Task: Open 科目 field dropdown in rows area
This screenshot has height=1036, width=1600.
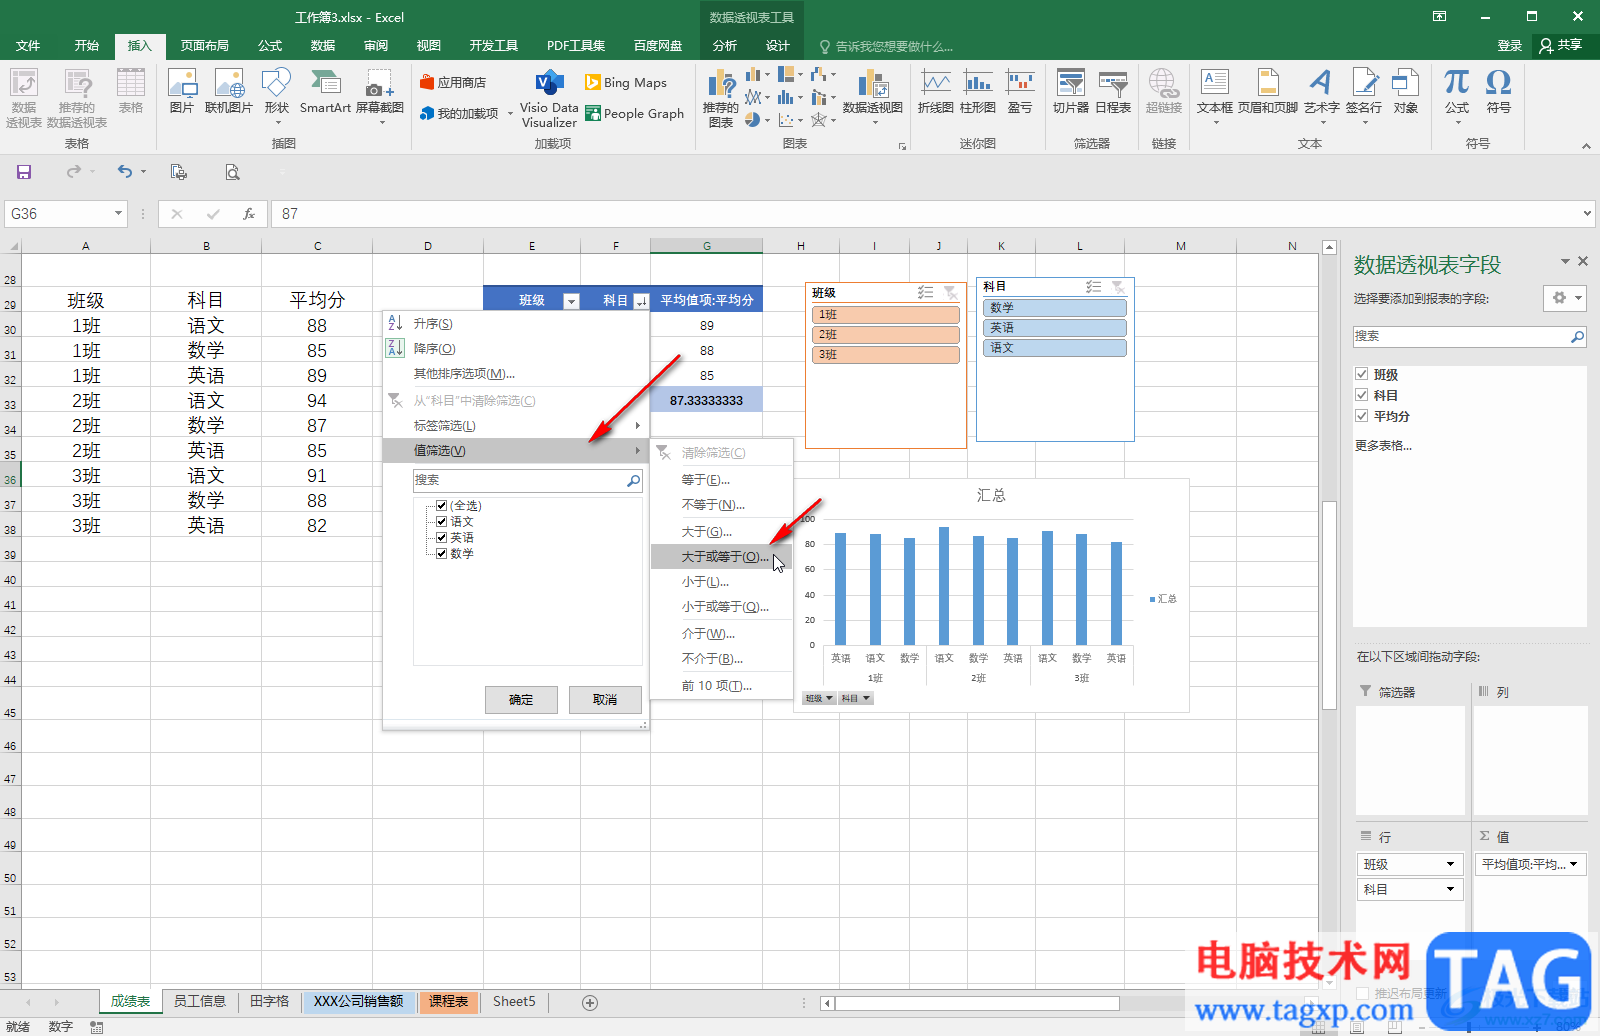Action: (1450, 890)
